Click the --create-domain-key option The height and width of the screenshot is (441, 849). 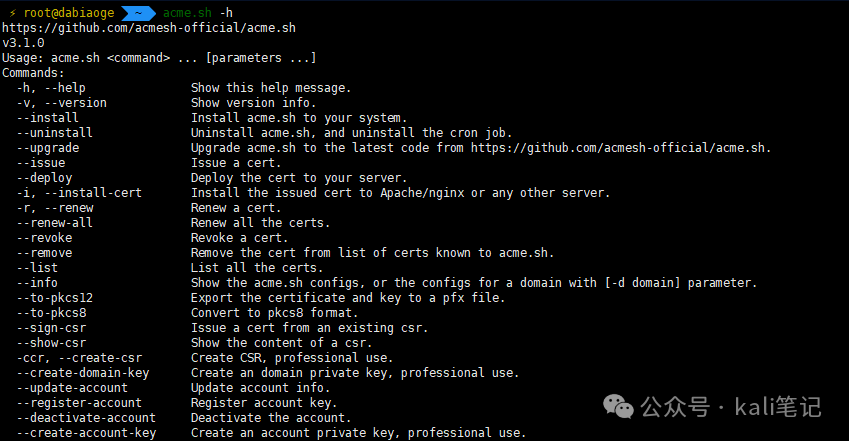[83, 372]
